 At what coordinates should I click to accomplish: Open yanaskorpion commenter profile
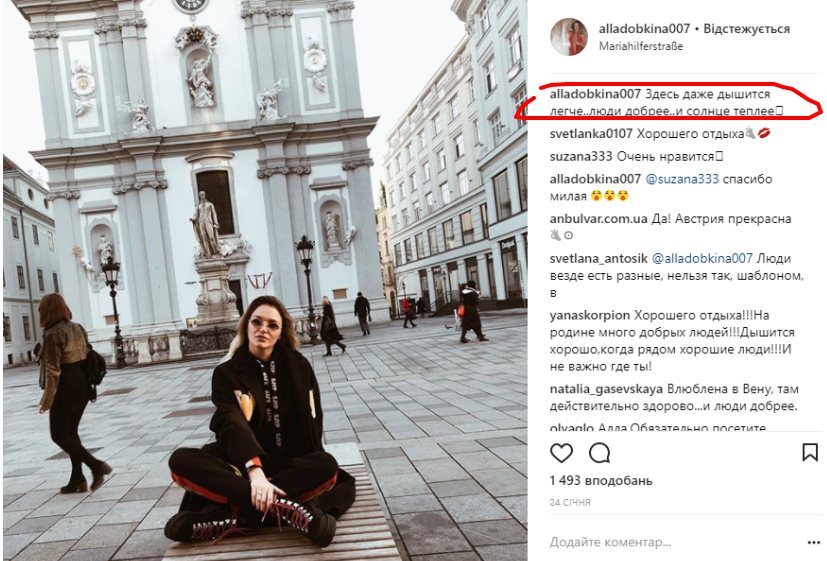coord(590,315)
